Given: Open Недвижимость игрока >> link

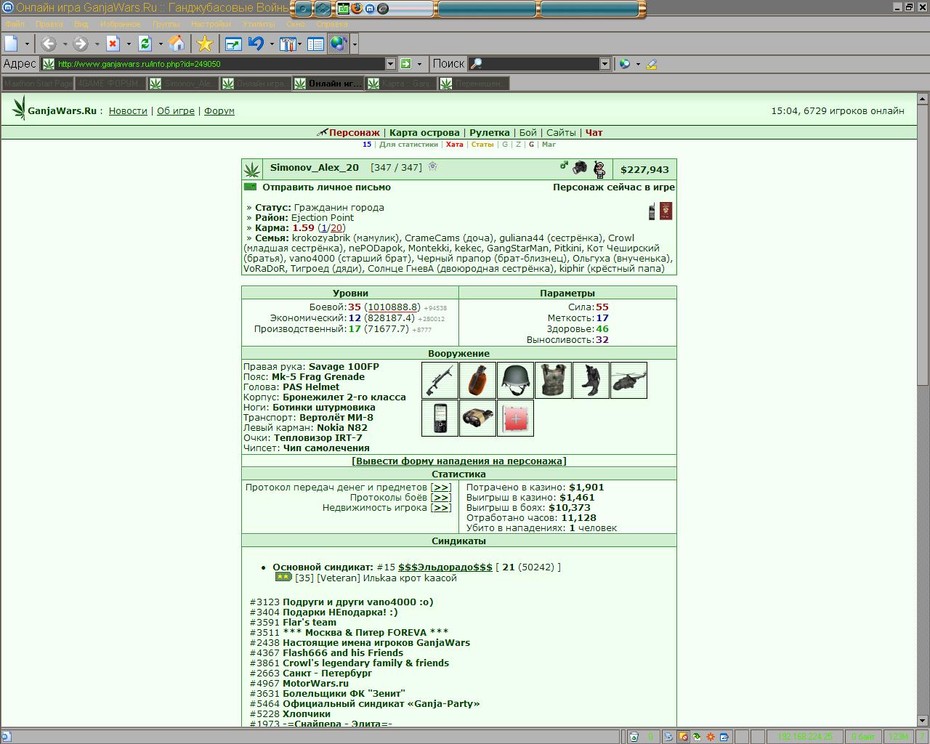Looking at the screenshot, I should [441, 508].
